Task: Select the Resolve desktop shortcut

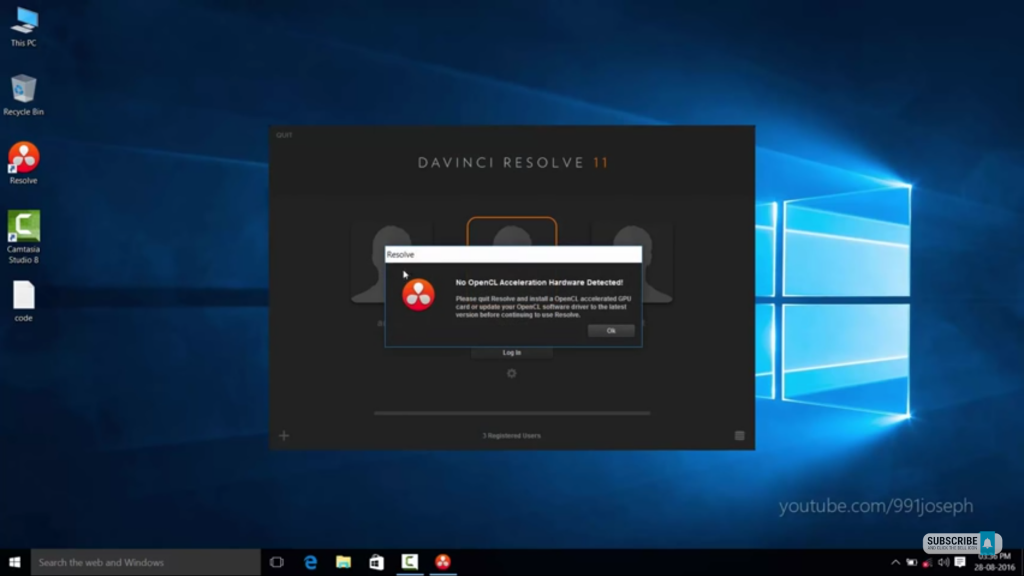Action: click(x=24, y=163)
